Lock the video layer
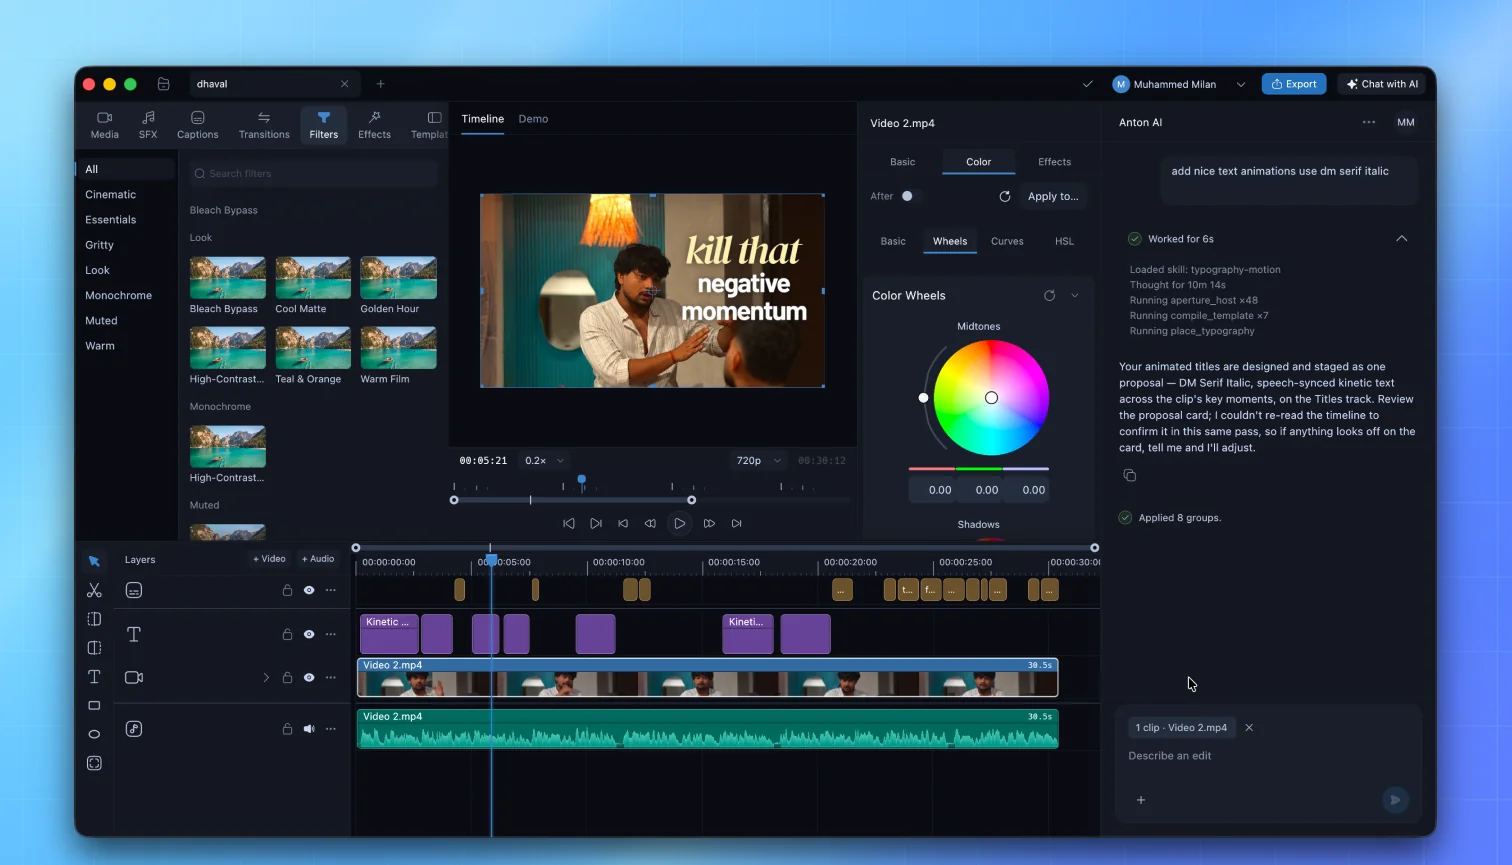 click(287, 677)
